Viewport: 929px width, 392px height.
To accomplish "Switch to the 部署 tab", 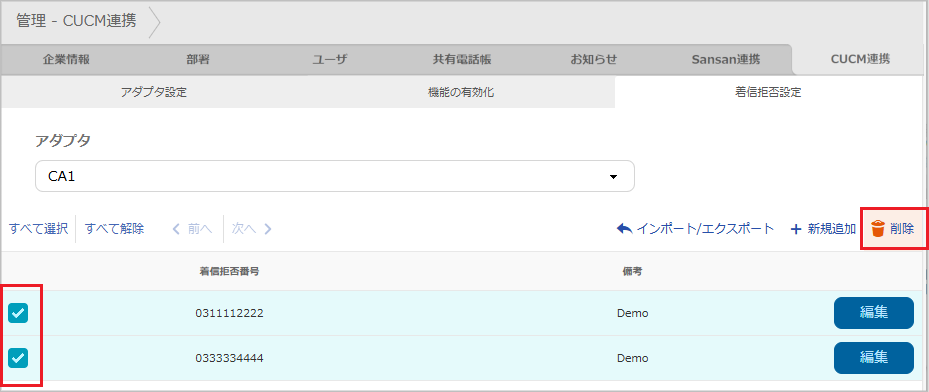I will point(197,60).
